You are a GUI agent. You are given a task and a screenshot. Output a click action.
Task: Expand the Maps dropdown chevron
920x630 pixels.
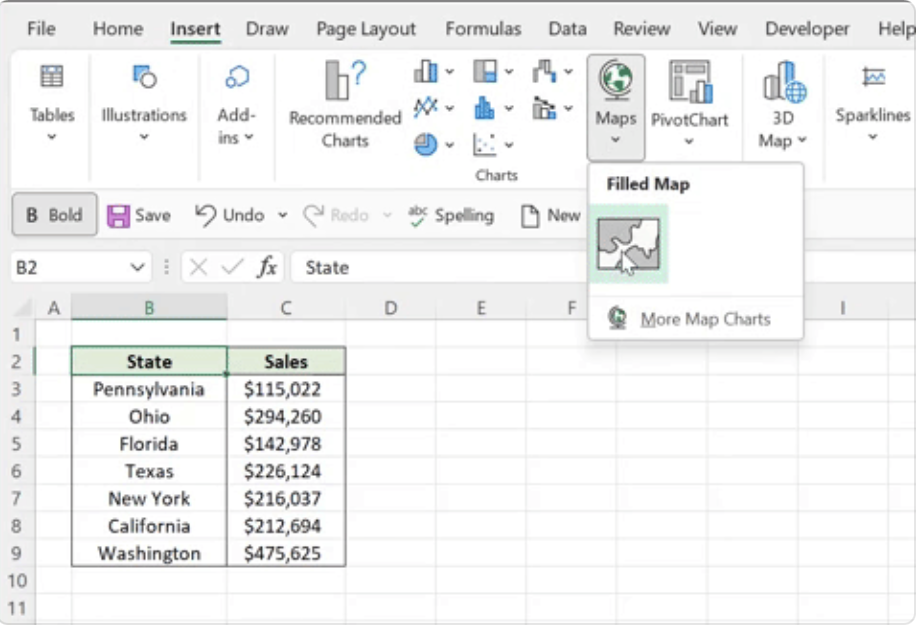[x=615, y=140]
